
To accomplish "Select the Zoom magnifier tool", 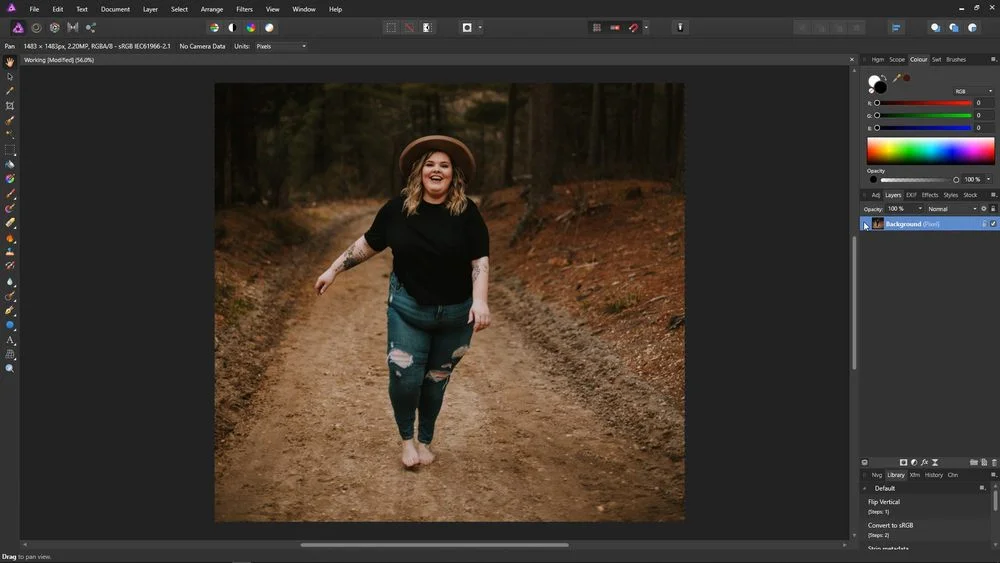I will click(x=10, y=369).
